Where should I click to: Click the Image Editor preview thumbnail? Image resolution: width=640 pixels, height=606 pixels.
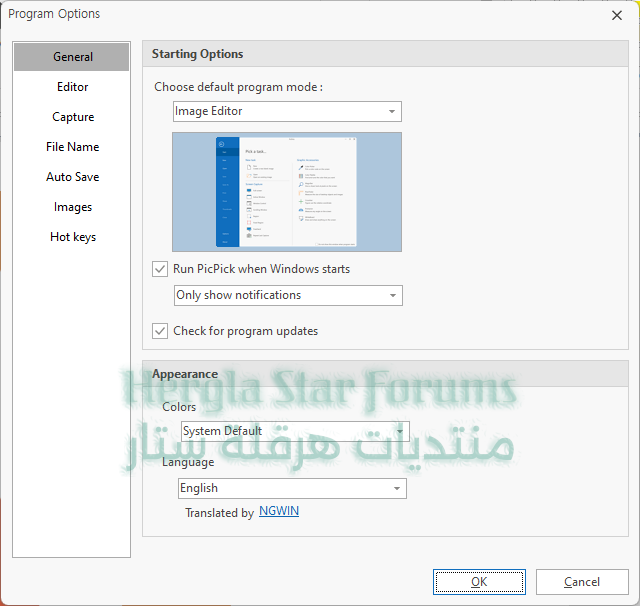pos(287,192)
